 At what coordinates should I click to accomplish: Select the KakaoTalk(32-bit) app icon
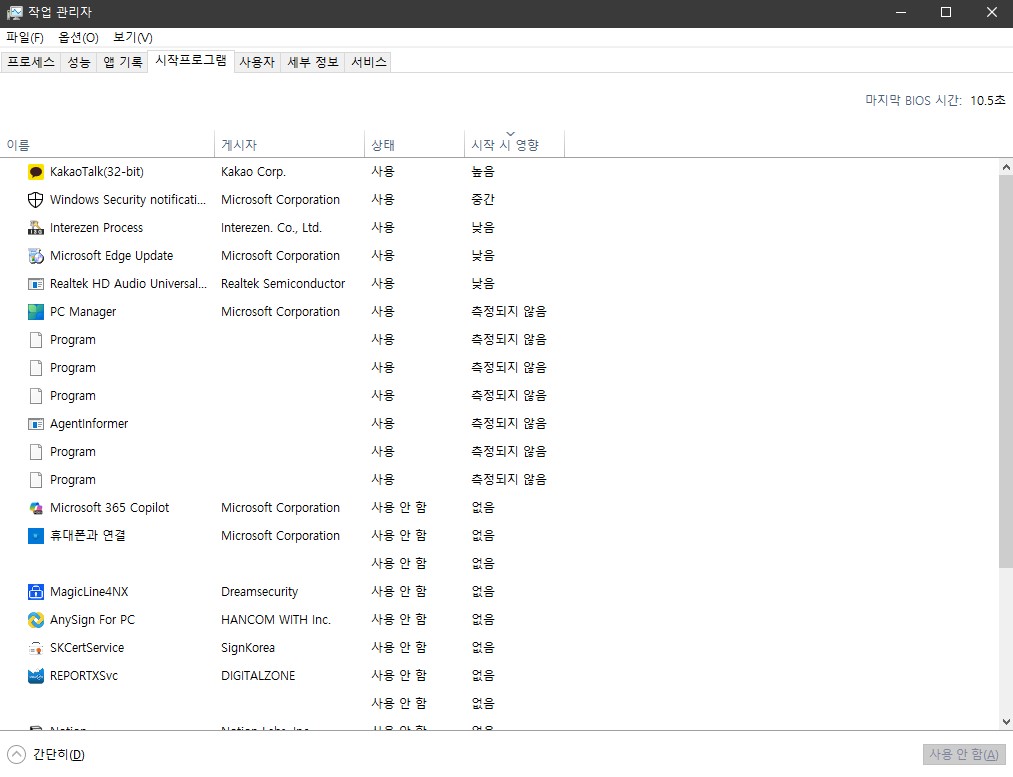click(x=35, y=171)
